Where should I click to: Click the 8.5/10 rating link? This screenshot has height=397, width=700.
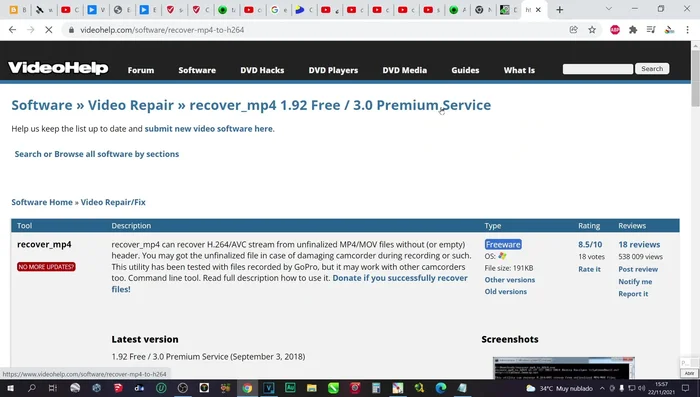coord(590,244)
